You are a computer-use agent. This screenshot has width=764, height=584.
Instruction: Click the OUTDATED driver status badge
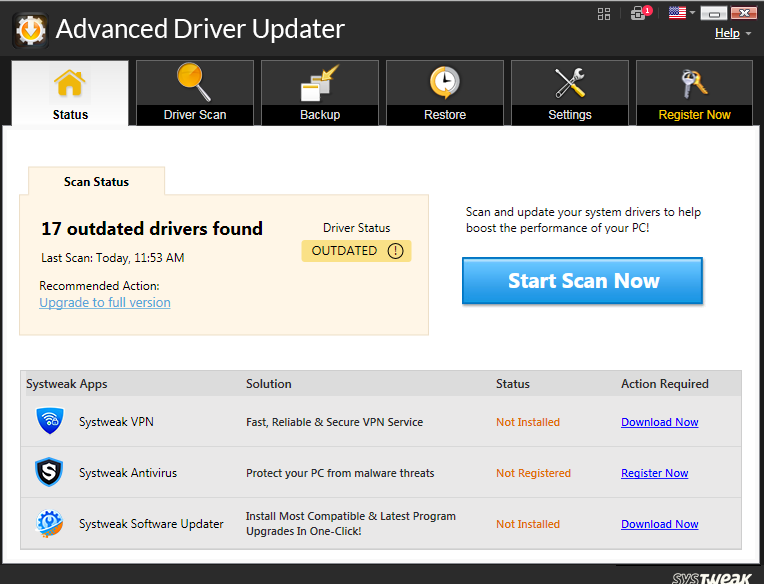point(356,251)
